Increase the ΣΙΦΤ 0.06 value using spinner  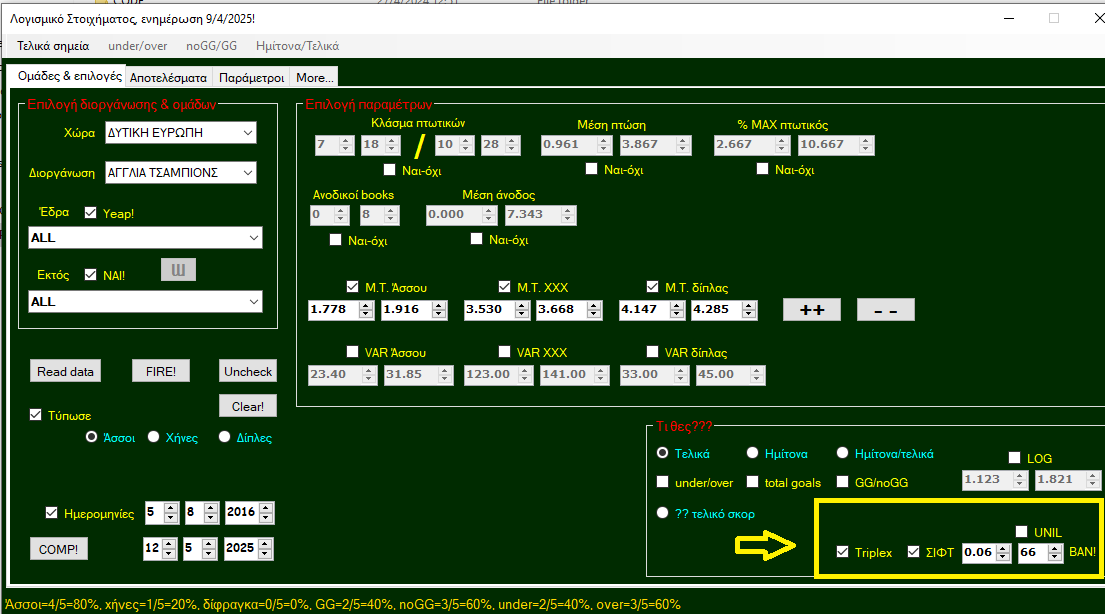[1003, 548]
